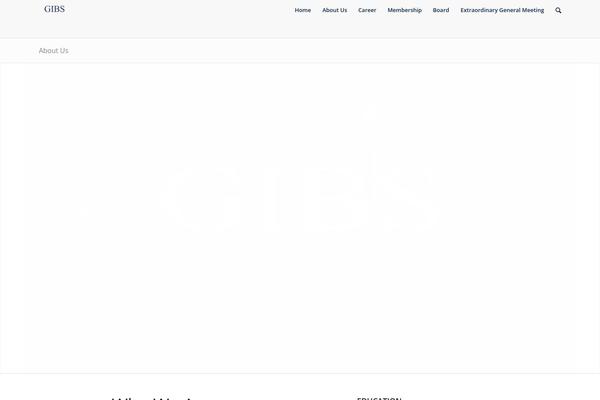Open the Membership menu item

point(404,10)
